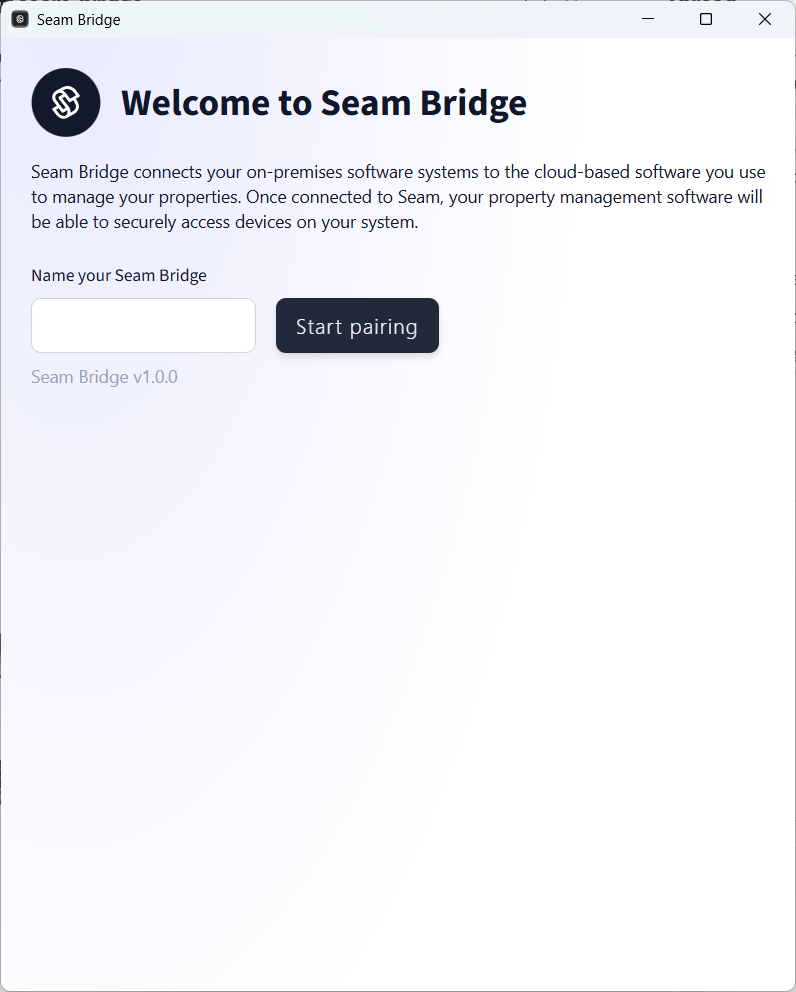
Task: Select the circular Seam emblem above the welcome heading
Action: [x=66, y=102]
